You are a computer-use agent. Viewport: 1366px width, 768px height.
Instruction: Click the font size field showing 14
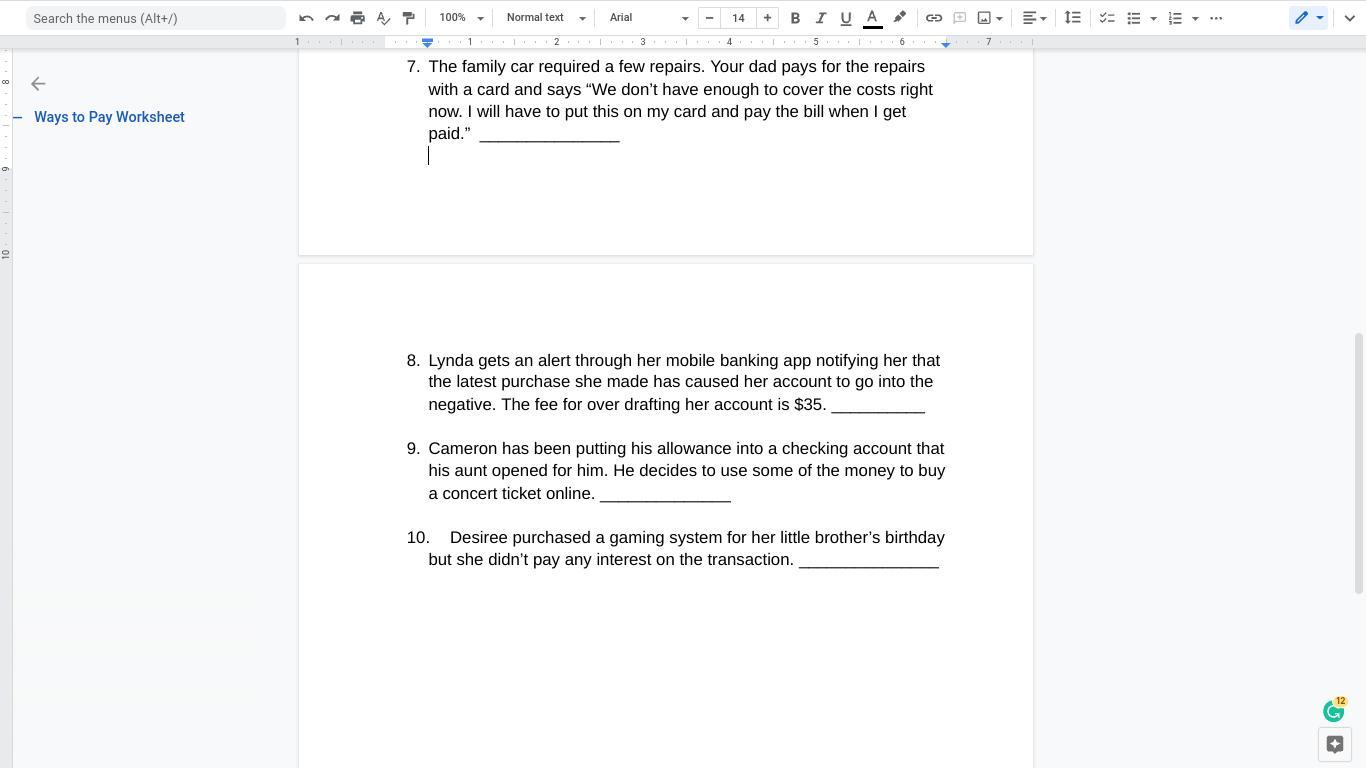click(x=738, y=18)
